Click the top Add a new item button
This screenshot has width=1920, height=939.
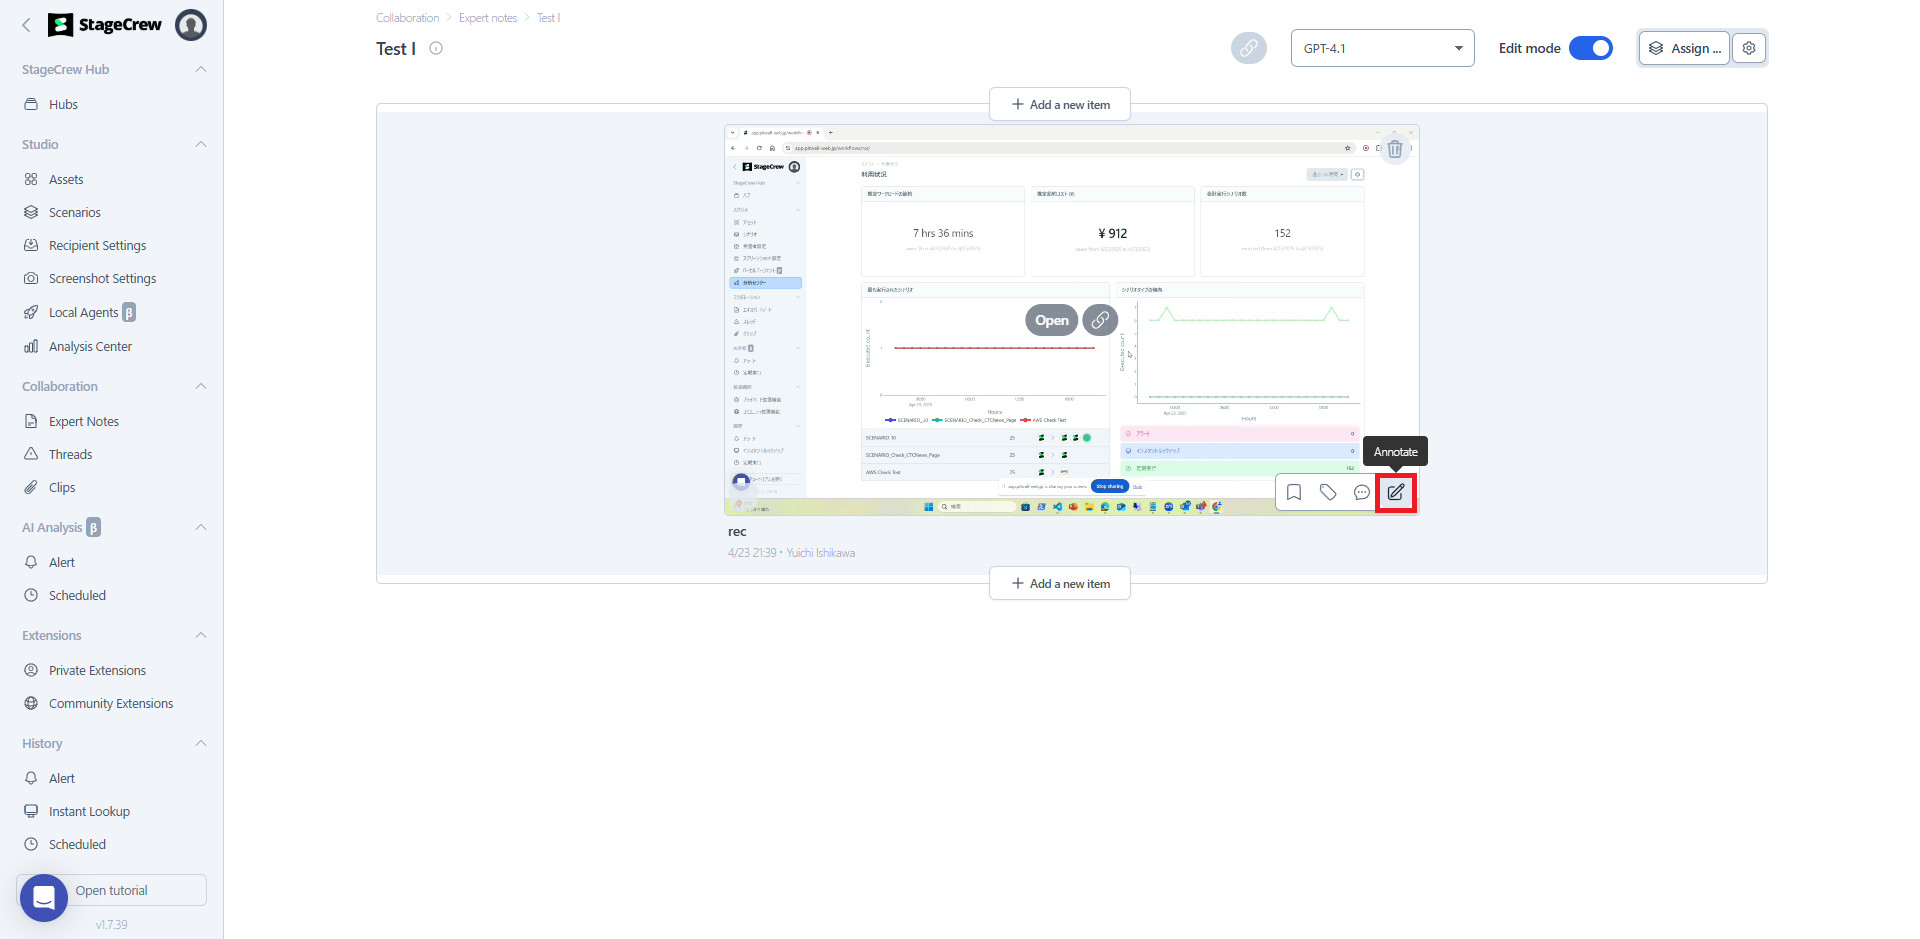tap(1059, 105)
